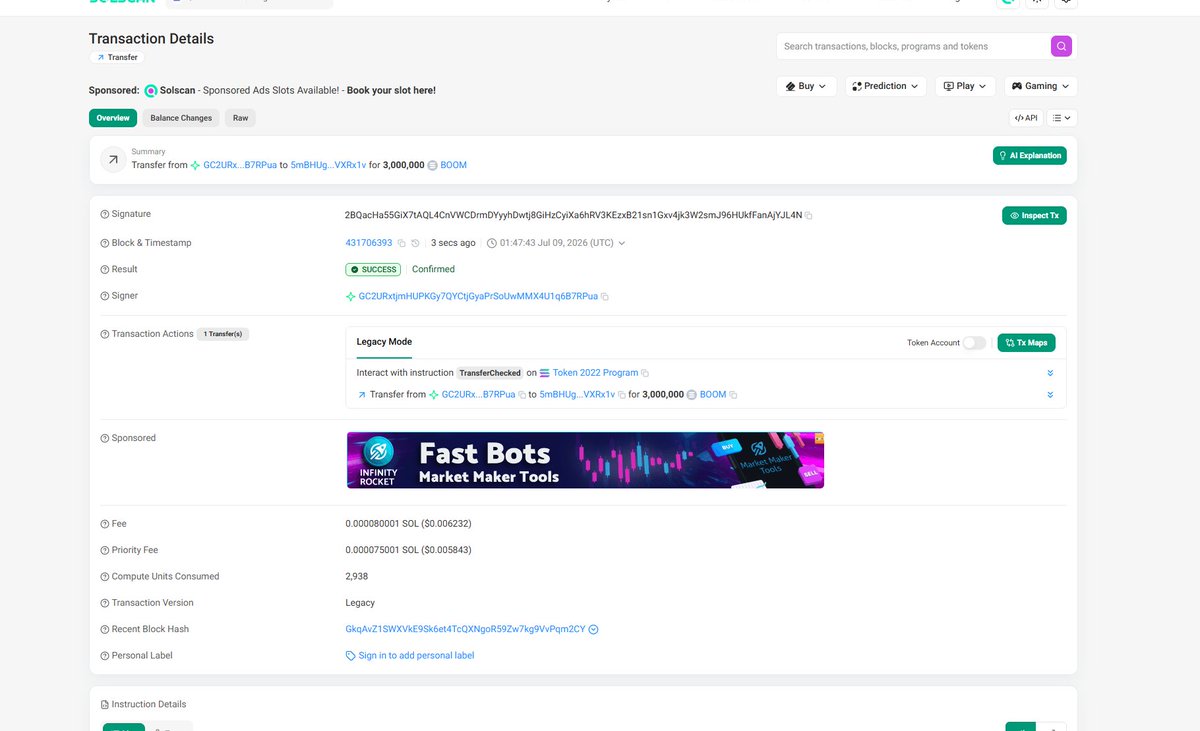
Task: Copy block number 431706393
Action: (x=401, y=243)
